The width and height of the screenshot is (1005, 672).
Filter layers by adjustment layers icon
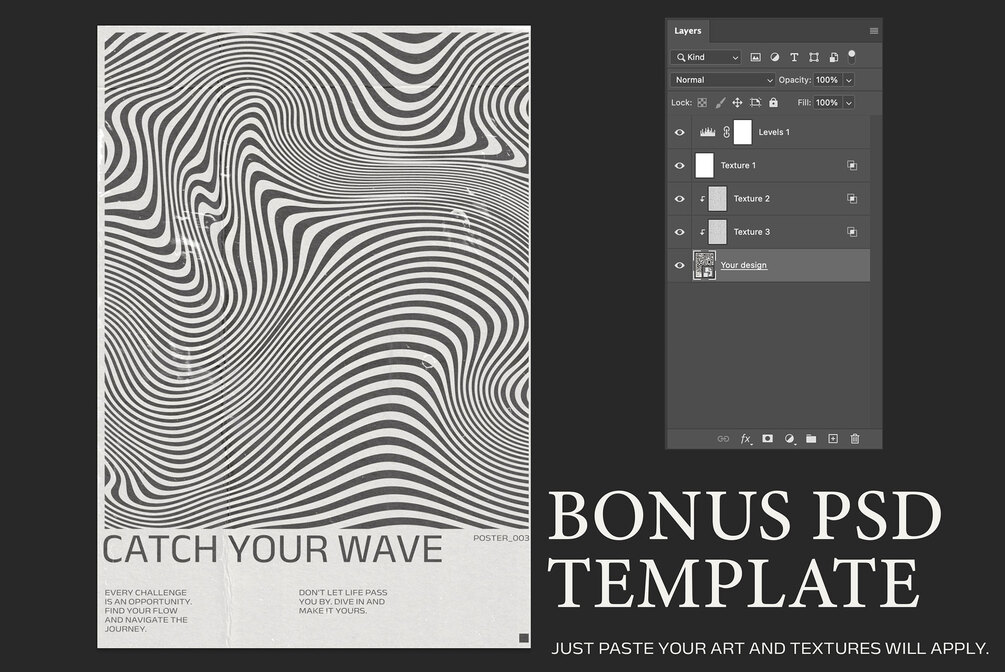pyautogui.click(x=775, y=57)
